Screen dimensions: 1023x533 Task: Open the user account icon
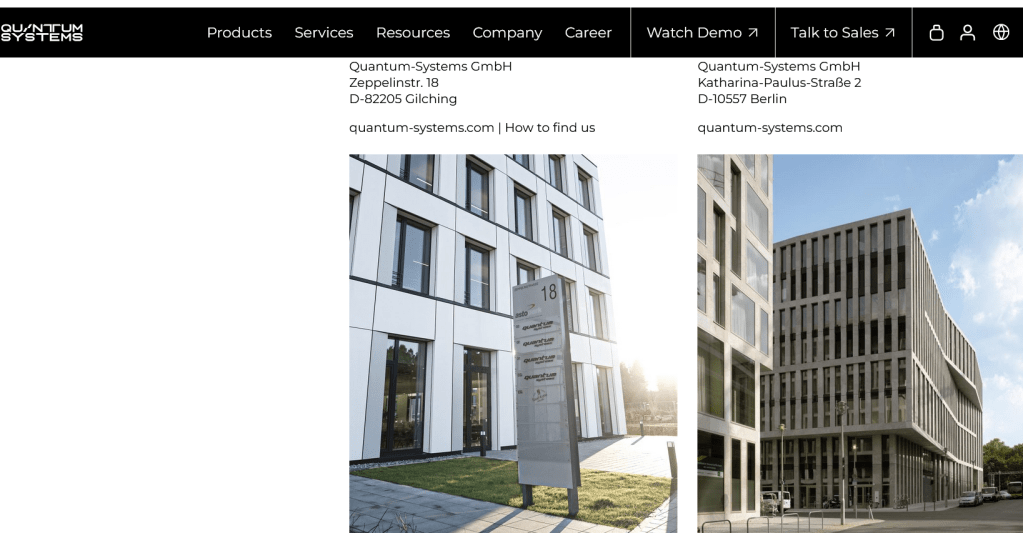[x=968, y=33]
